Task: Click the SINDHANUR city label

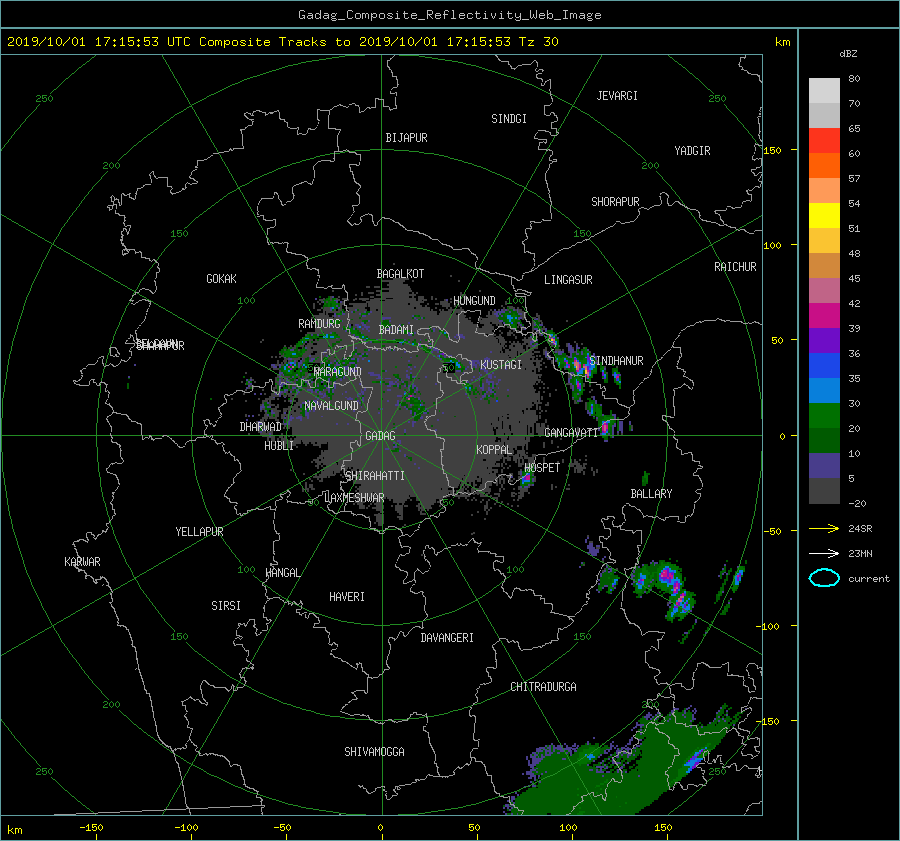Action: pyautogui.click(x=616, y=361)
